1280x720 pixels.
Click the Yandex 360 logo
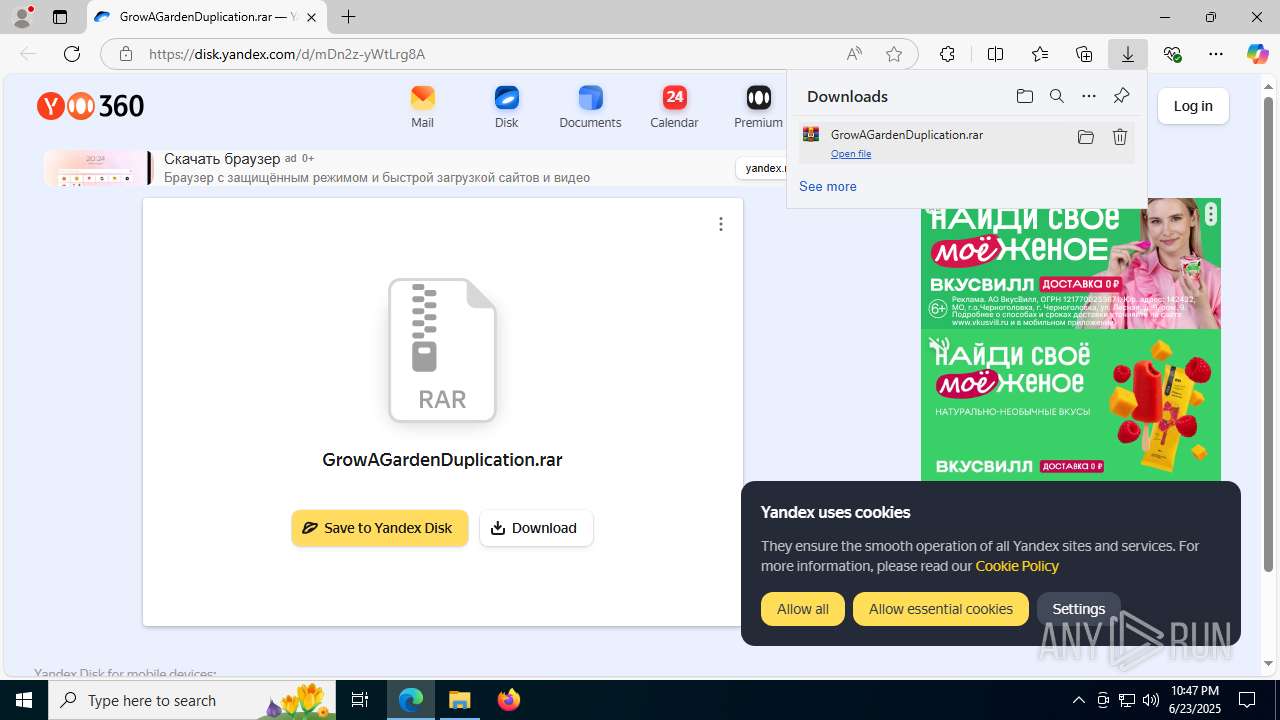click(90, 106)
